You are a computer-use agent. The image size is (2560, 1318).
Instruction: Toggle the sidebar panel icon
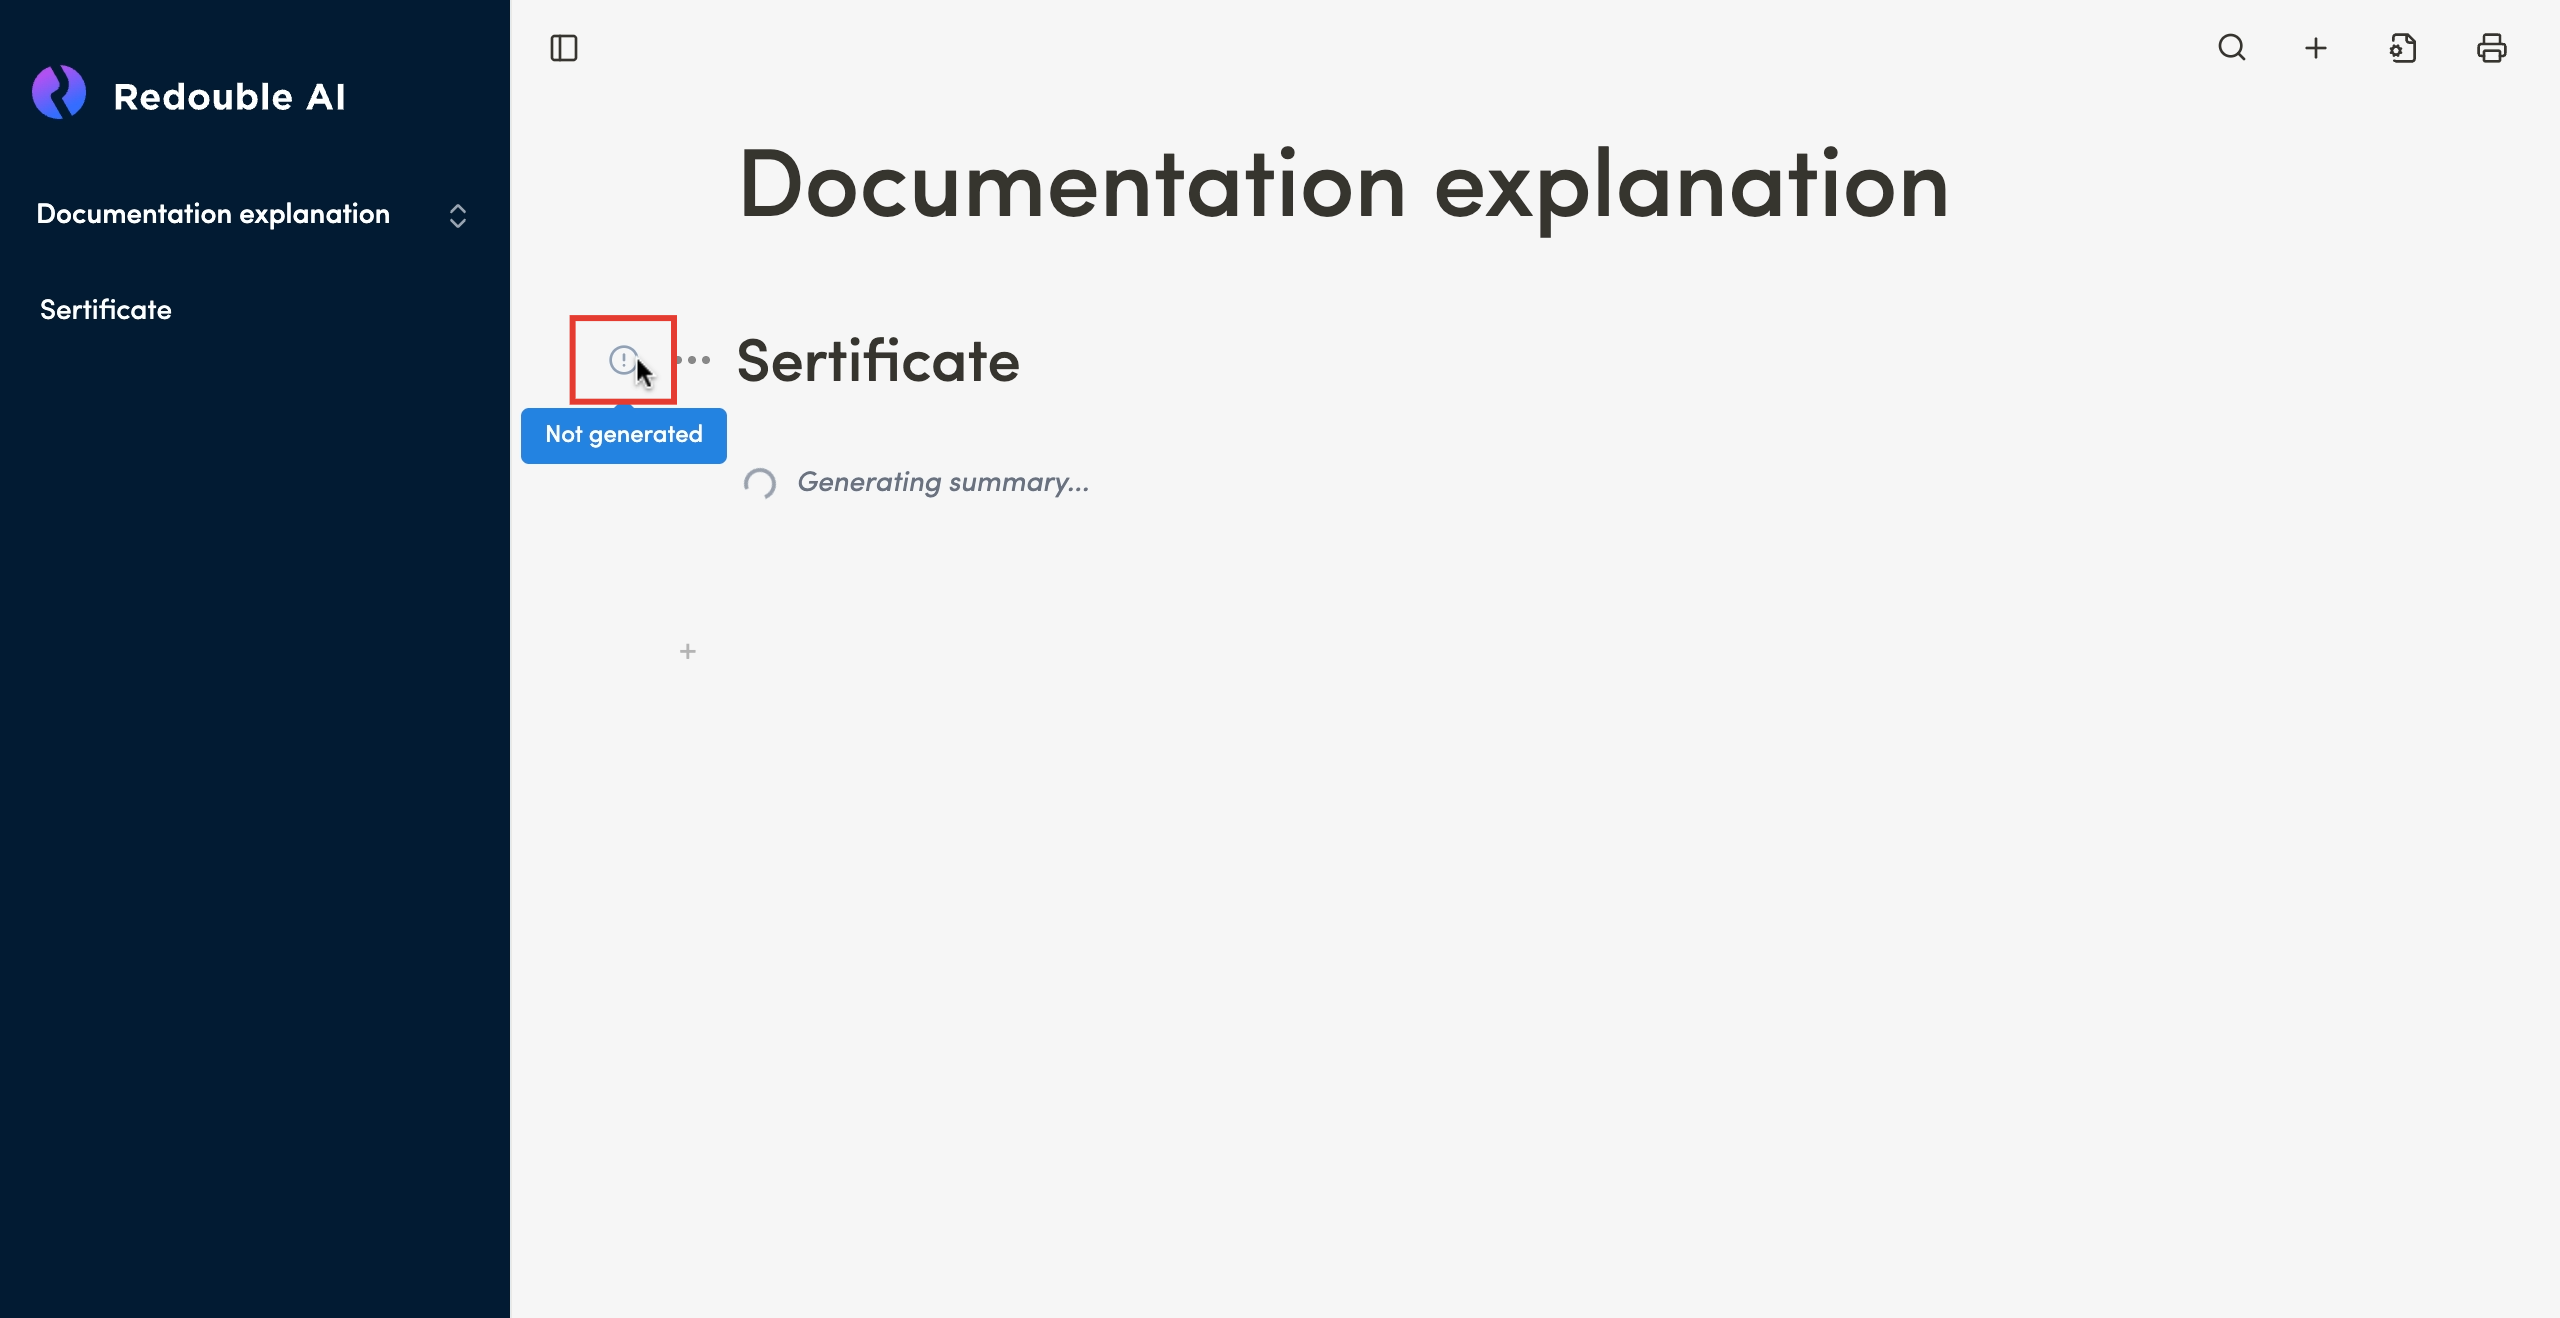564,48
